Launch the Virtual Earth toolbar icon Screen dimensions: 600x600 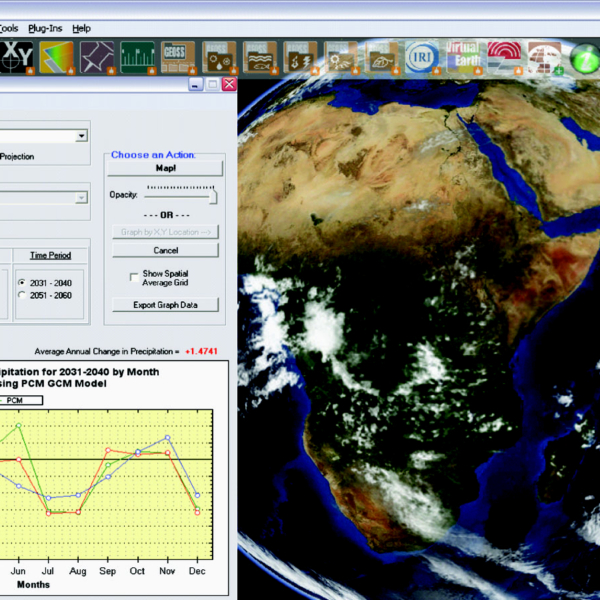pyautogui.click(x=463, y=56)
